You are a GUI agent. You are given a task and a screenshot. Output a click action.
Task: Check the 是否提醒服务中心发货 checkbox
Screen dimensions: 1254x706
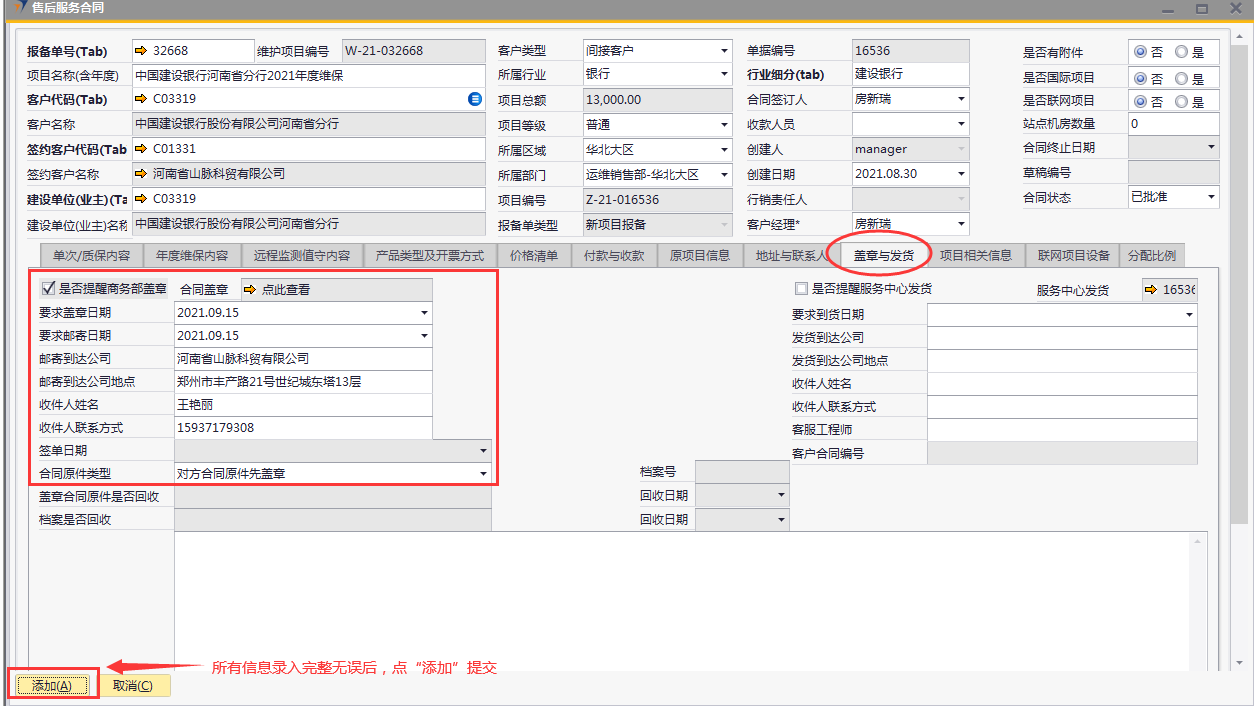[801, 289]
